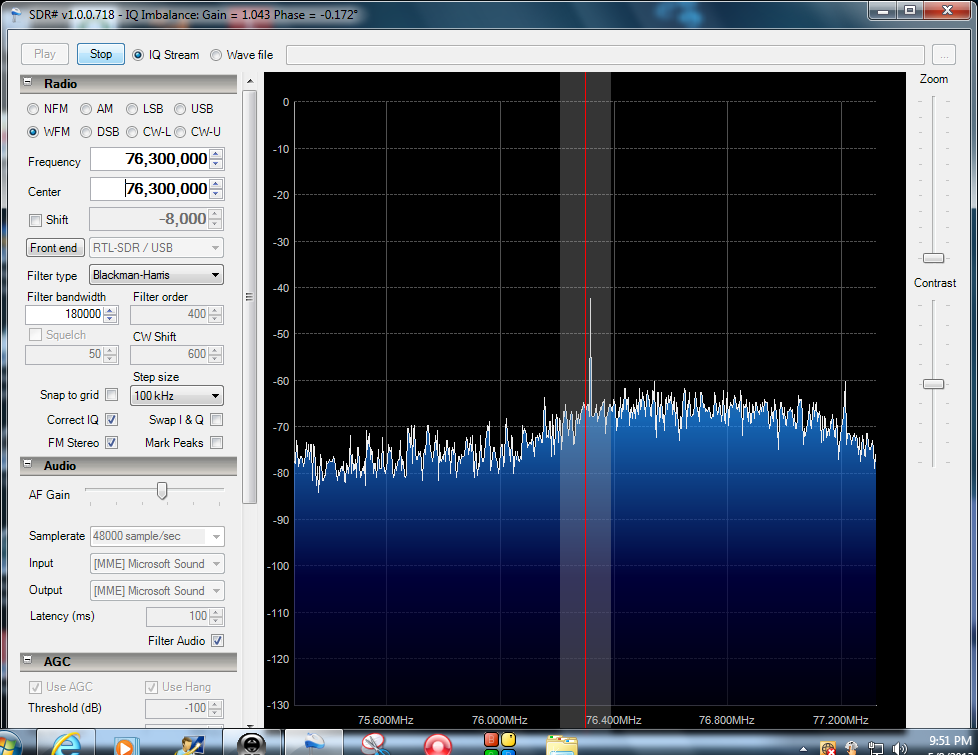Click the Frequency input field
Viewport: 978px width, 755px height.
pyautogui.click(x=150, y=159)
